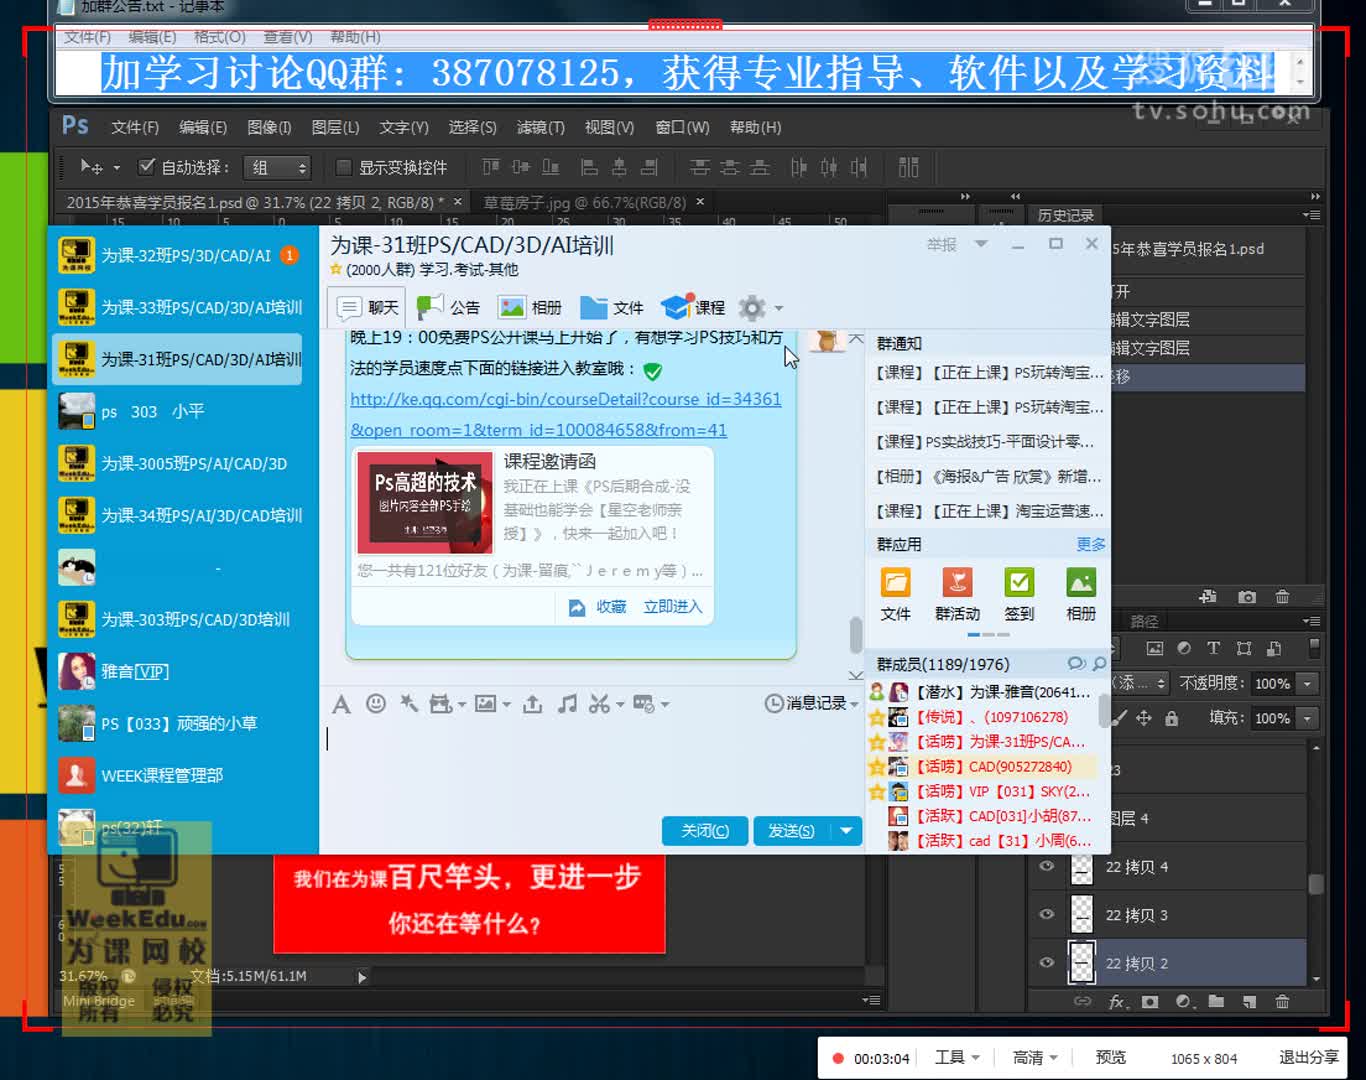Open Notepad 格式(O) menu

coord(220,37)
